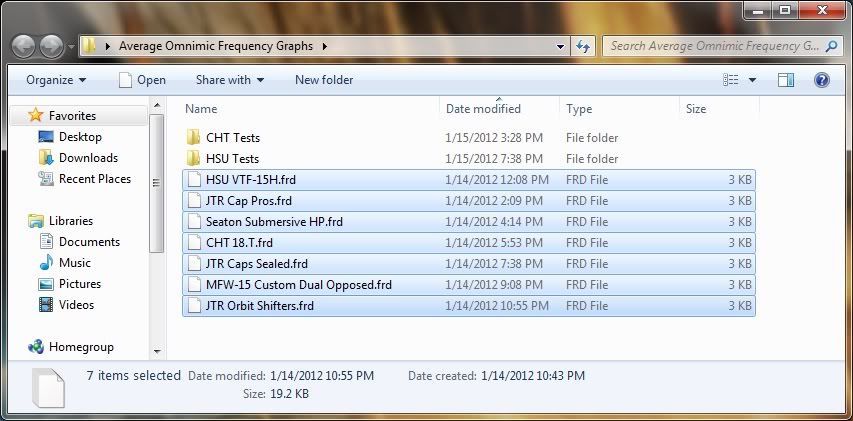Viewport: 853px width, 421px height.
Task: Open Help with the question mark icon
Action: click(x=821, y=80)
